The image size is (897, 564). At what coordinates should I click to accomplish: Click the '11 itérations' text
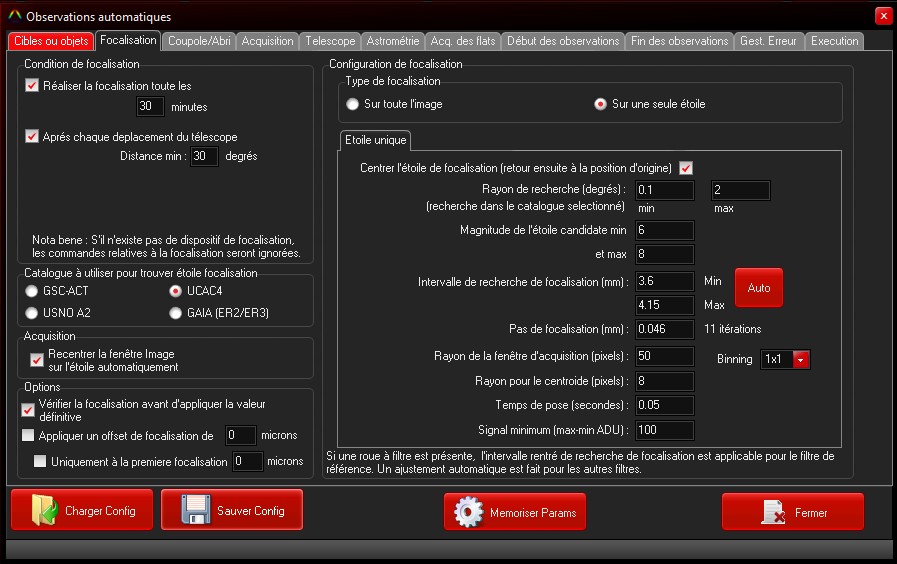[733, 329]
